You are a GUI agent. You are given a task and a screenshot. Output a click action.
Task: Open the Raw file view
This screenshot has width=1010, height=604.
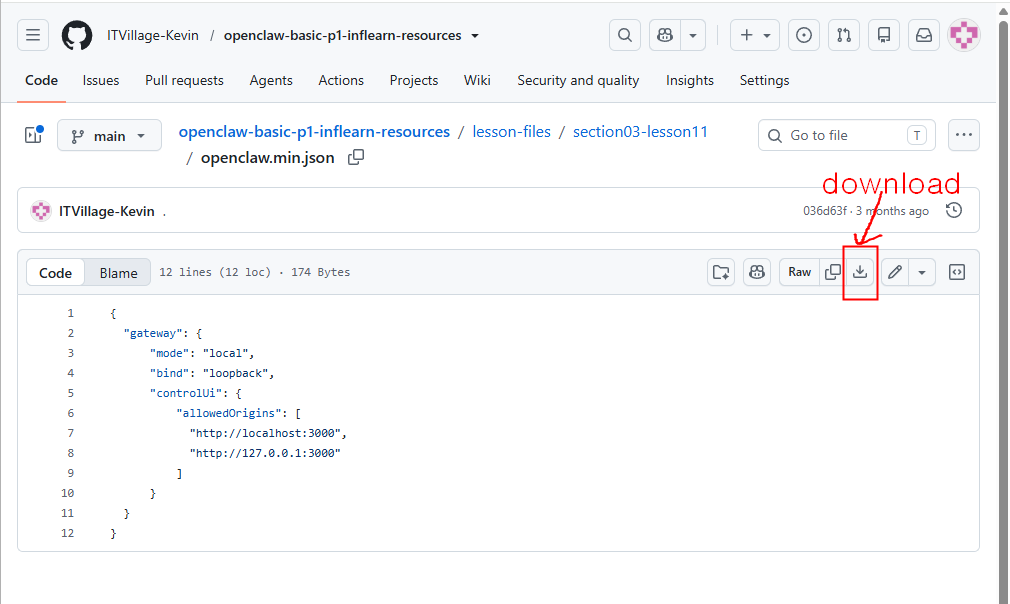(799, 272)
